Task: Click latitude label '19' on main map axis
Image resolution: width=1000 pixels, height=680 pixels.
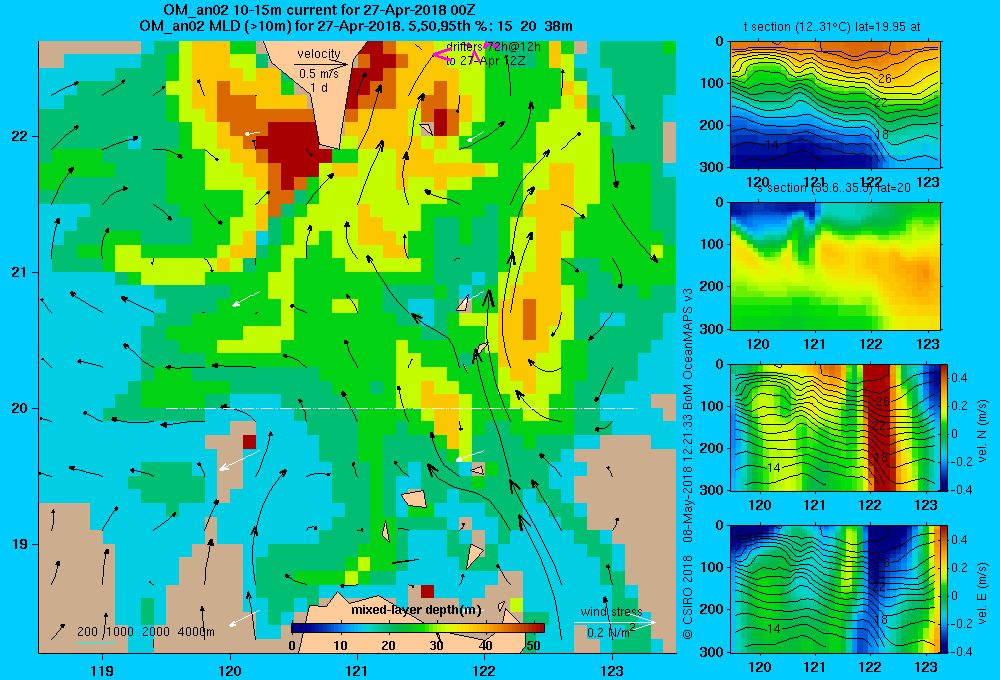Action: [20, 544]
